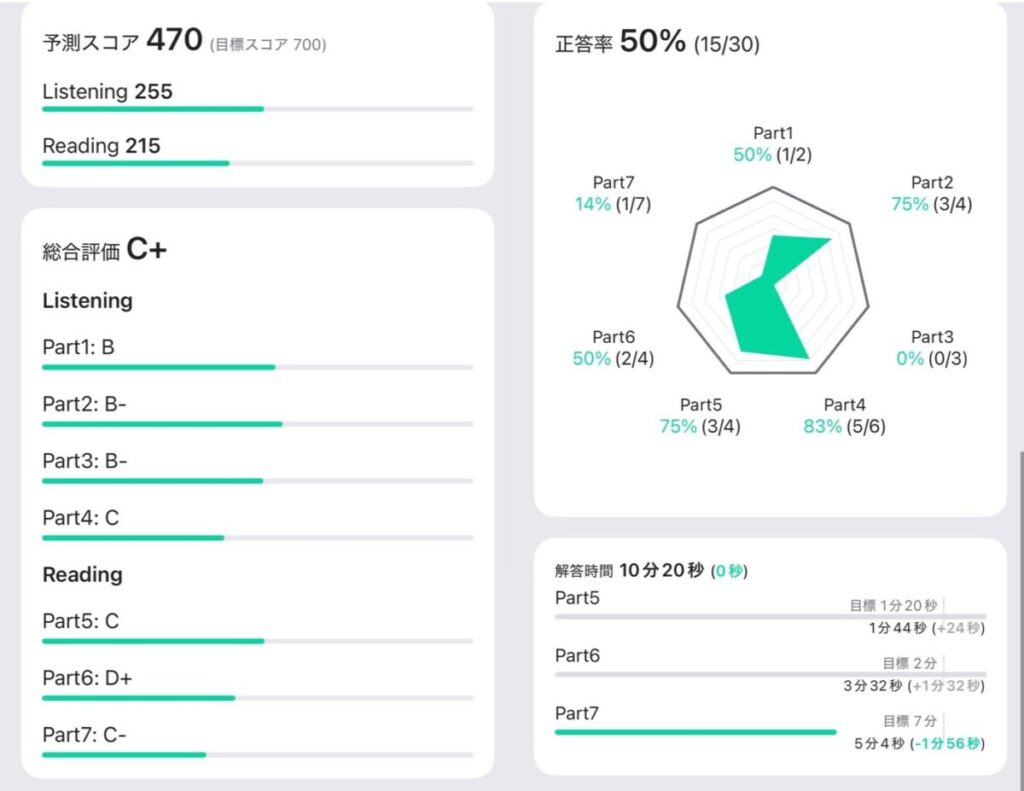Click the Part1 50% radar label
Viewport: 1024px width, 791px height.
tap(772, 144)
